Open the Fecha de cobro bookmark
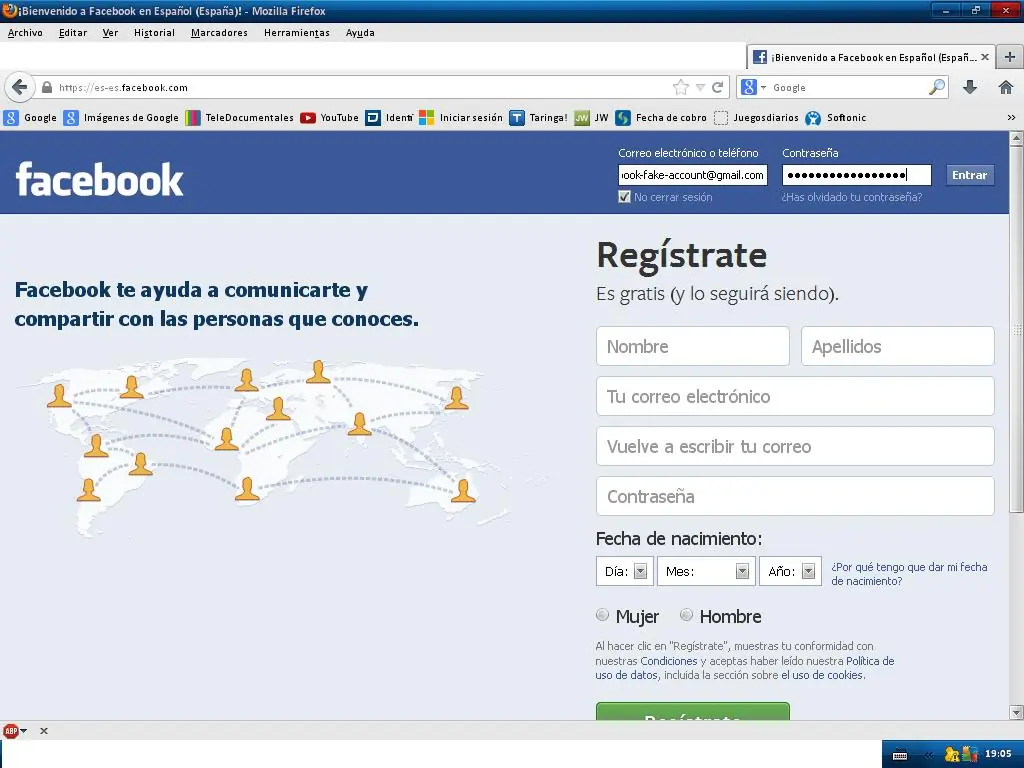The image size is (1024, 768). (x=662, y=118)
